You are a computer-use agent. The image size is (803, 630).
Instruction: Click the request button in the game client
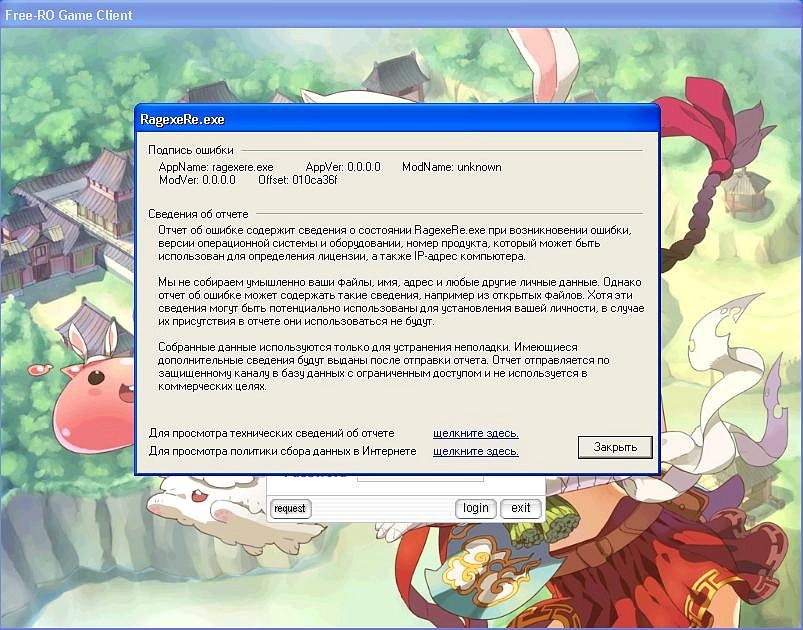(290, 509)
